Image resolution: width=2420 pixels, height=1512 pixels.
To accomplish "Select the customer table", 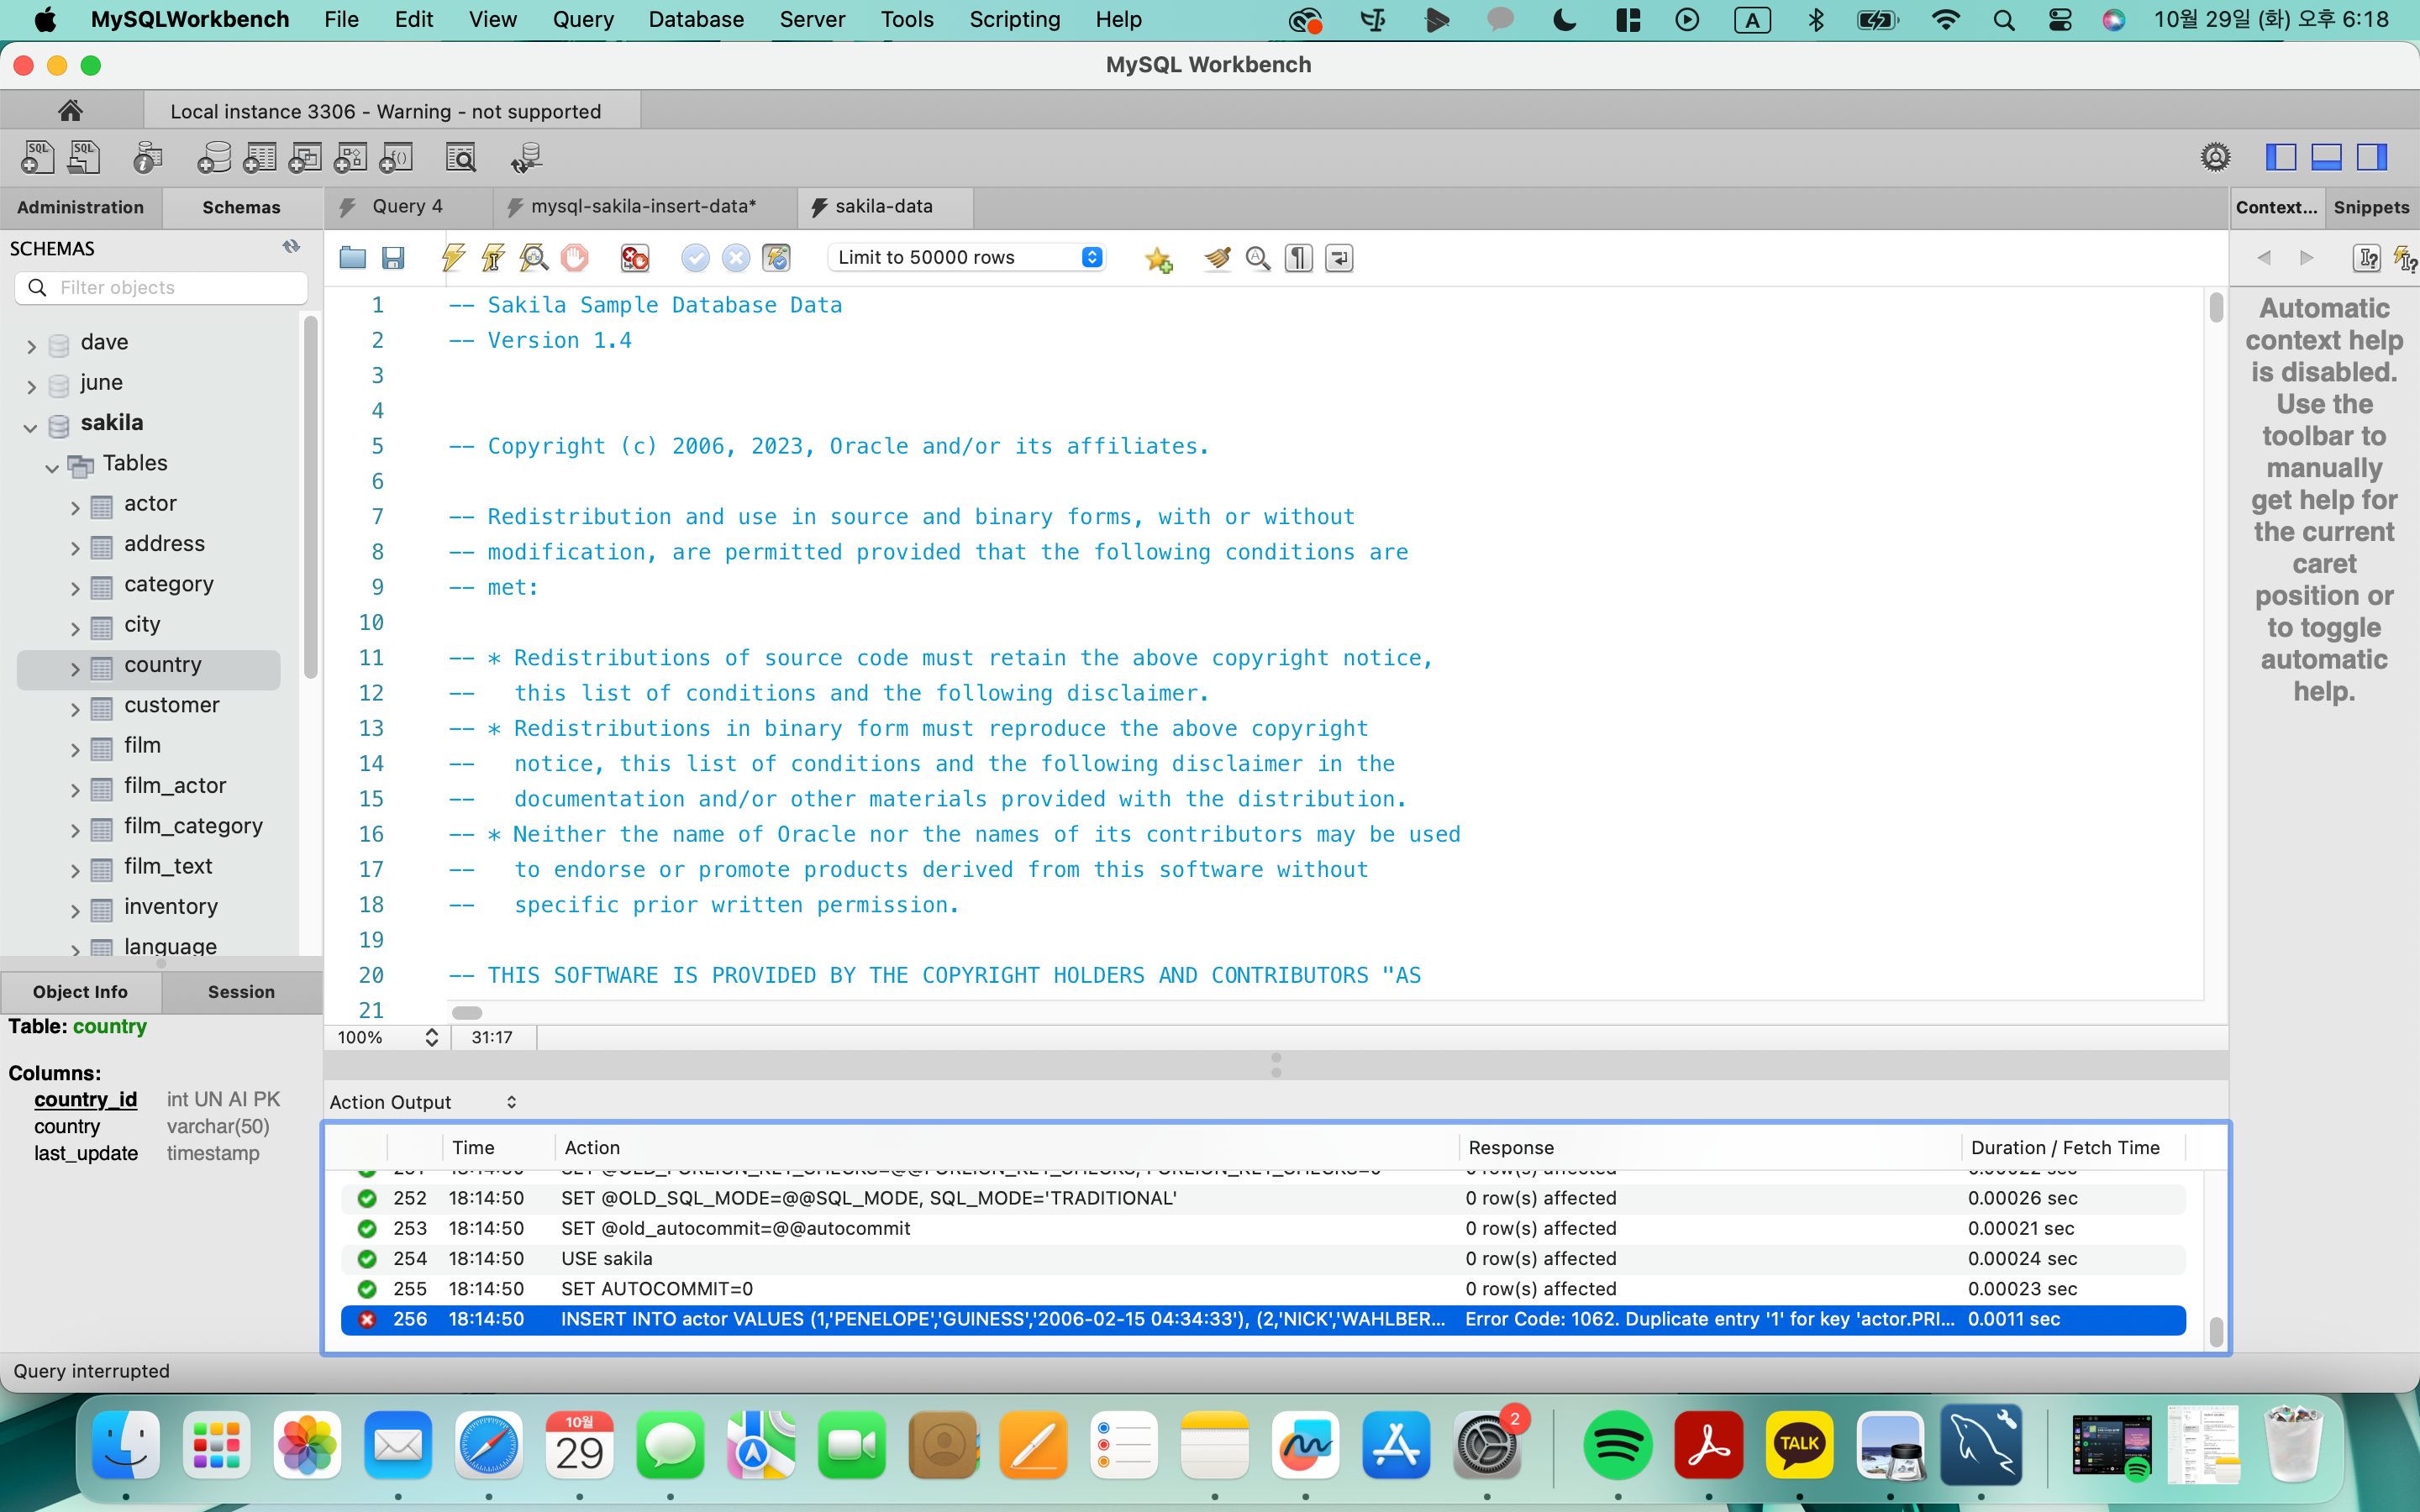I will [171, 705].
